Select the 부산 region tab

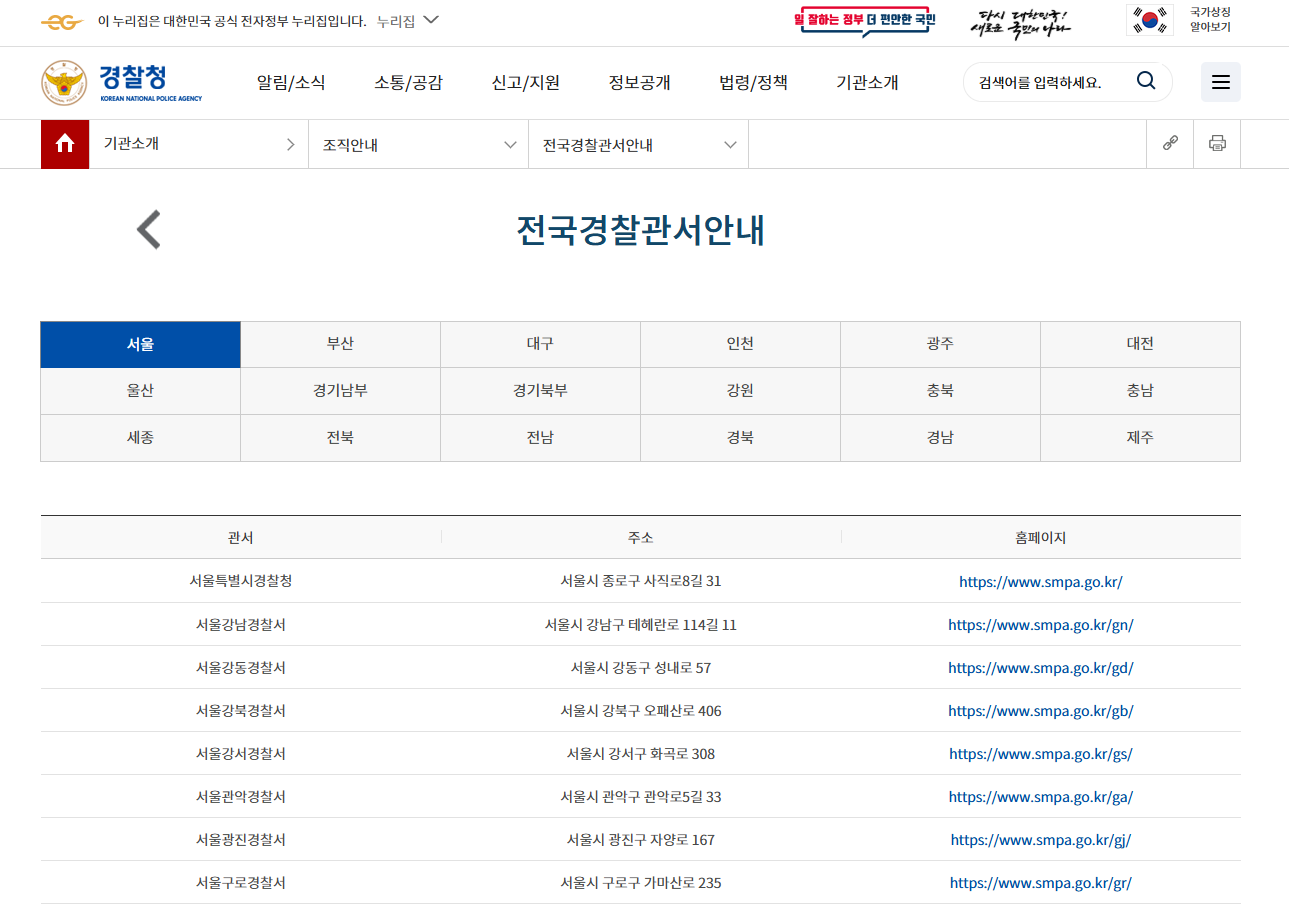point(340,343)
